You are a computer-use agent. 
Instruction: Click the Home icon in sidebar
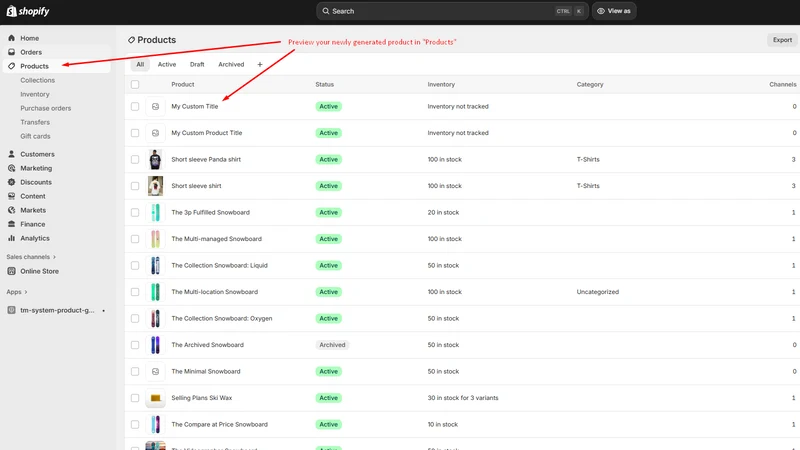[x=11, y=38]
